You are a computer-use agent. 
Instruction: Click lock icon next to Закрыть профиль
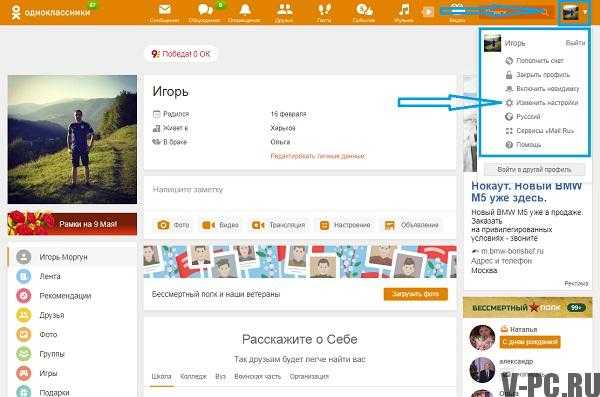(x=509, y=75)
